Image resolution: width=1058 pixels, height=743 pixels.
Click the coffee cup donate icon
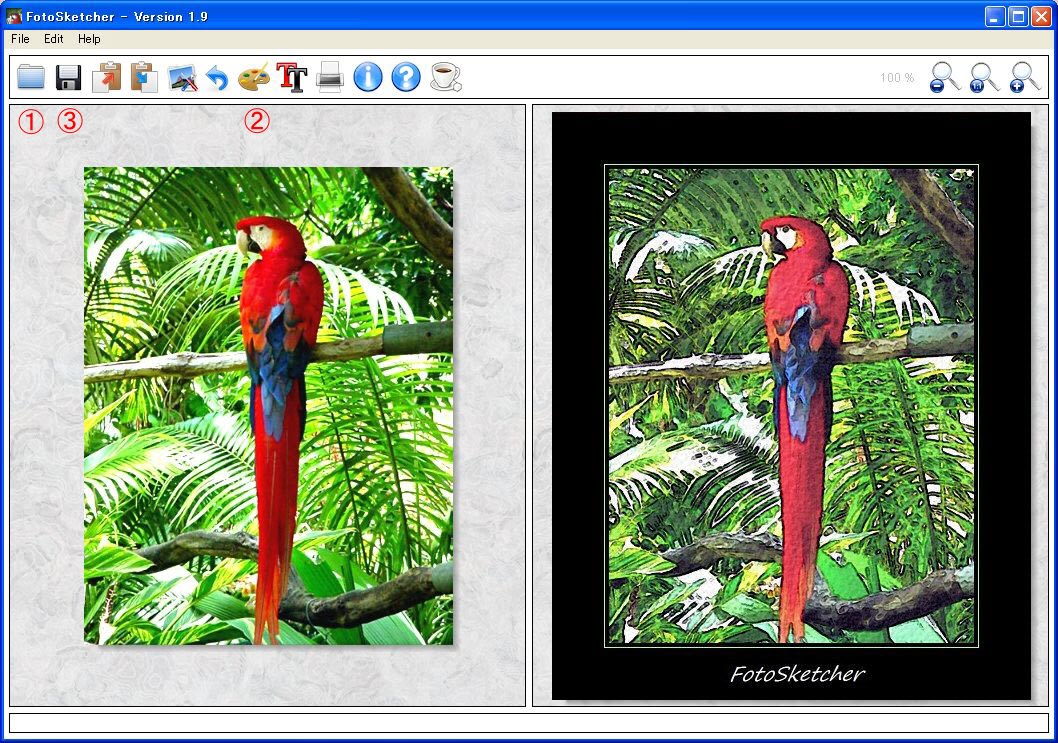(x=445, y=77)
